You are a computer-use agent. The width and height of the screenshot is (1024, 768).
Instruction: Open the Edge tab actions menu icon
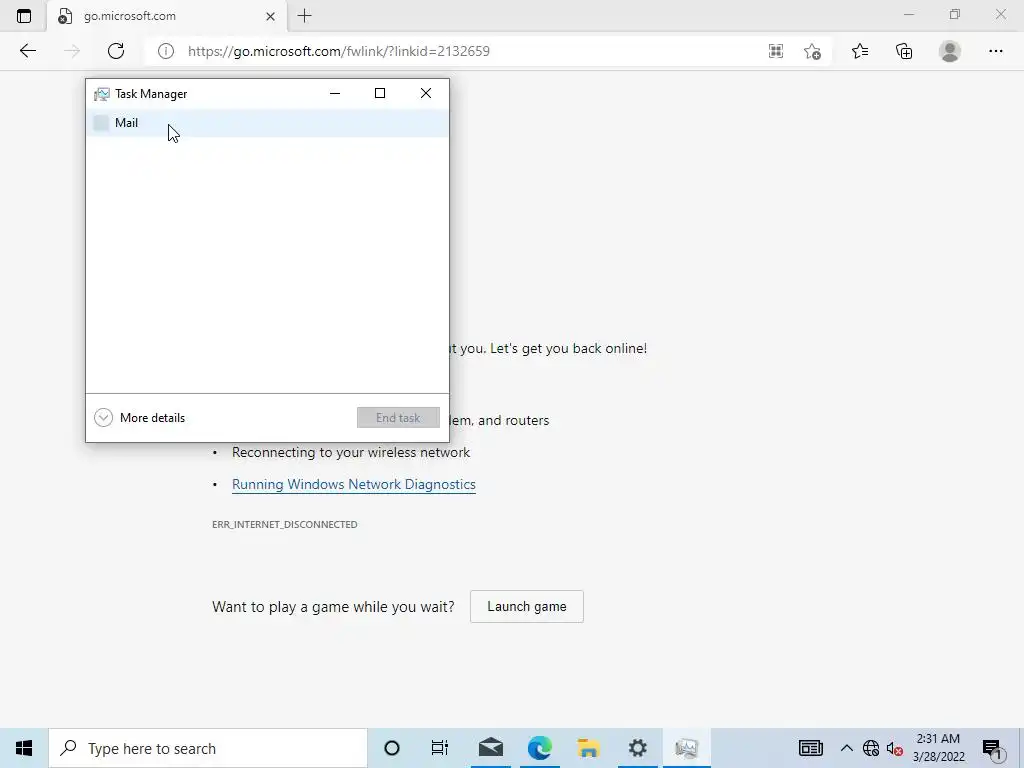coord(24,16)
